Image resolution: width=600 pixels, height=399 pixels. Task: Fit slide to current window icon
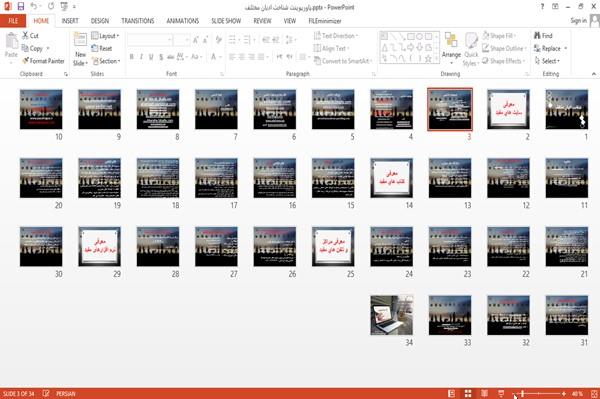coord(594,393)
